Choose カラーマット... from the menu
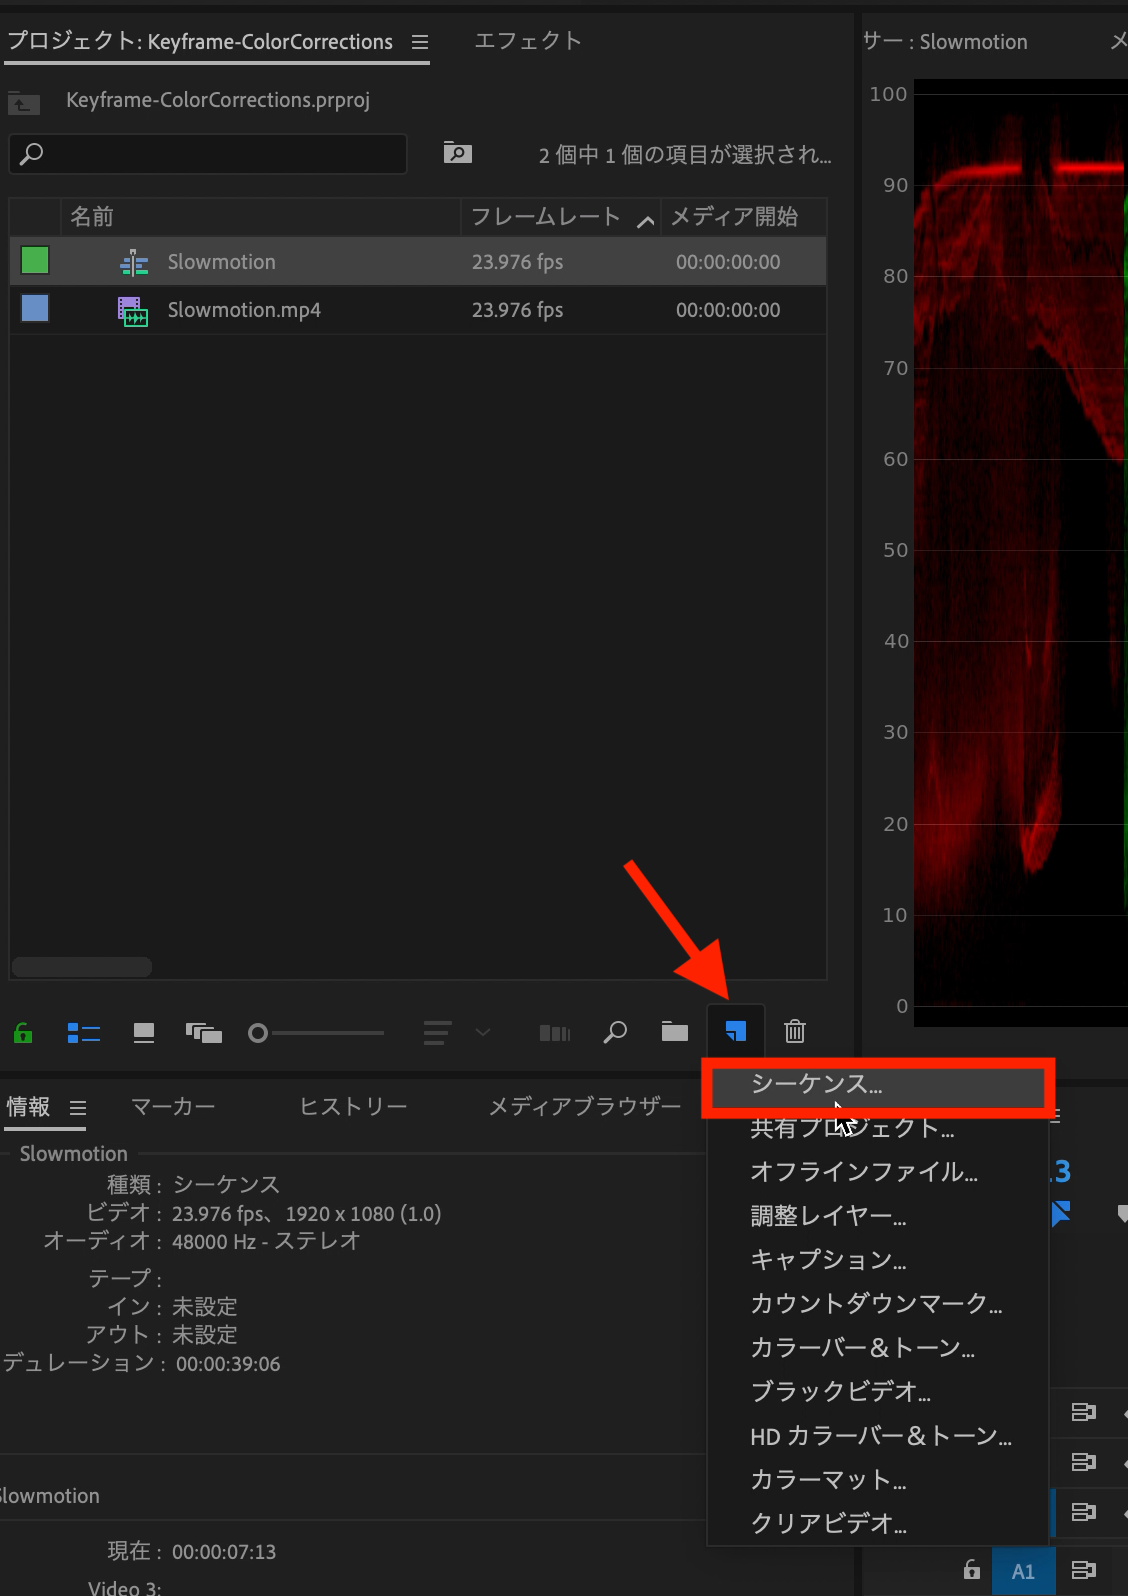The width and height of the screenshot is (1128, 1596). point(876,1480)
